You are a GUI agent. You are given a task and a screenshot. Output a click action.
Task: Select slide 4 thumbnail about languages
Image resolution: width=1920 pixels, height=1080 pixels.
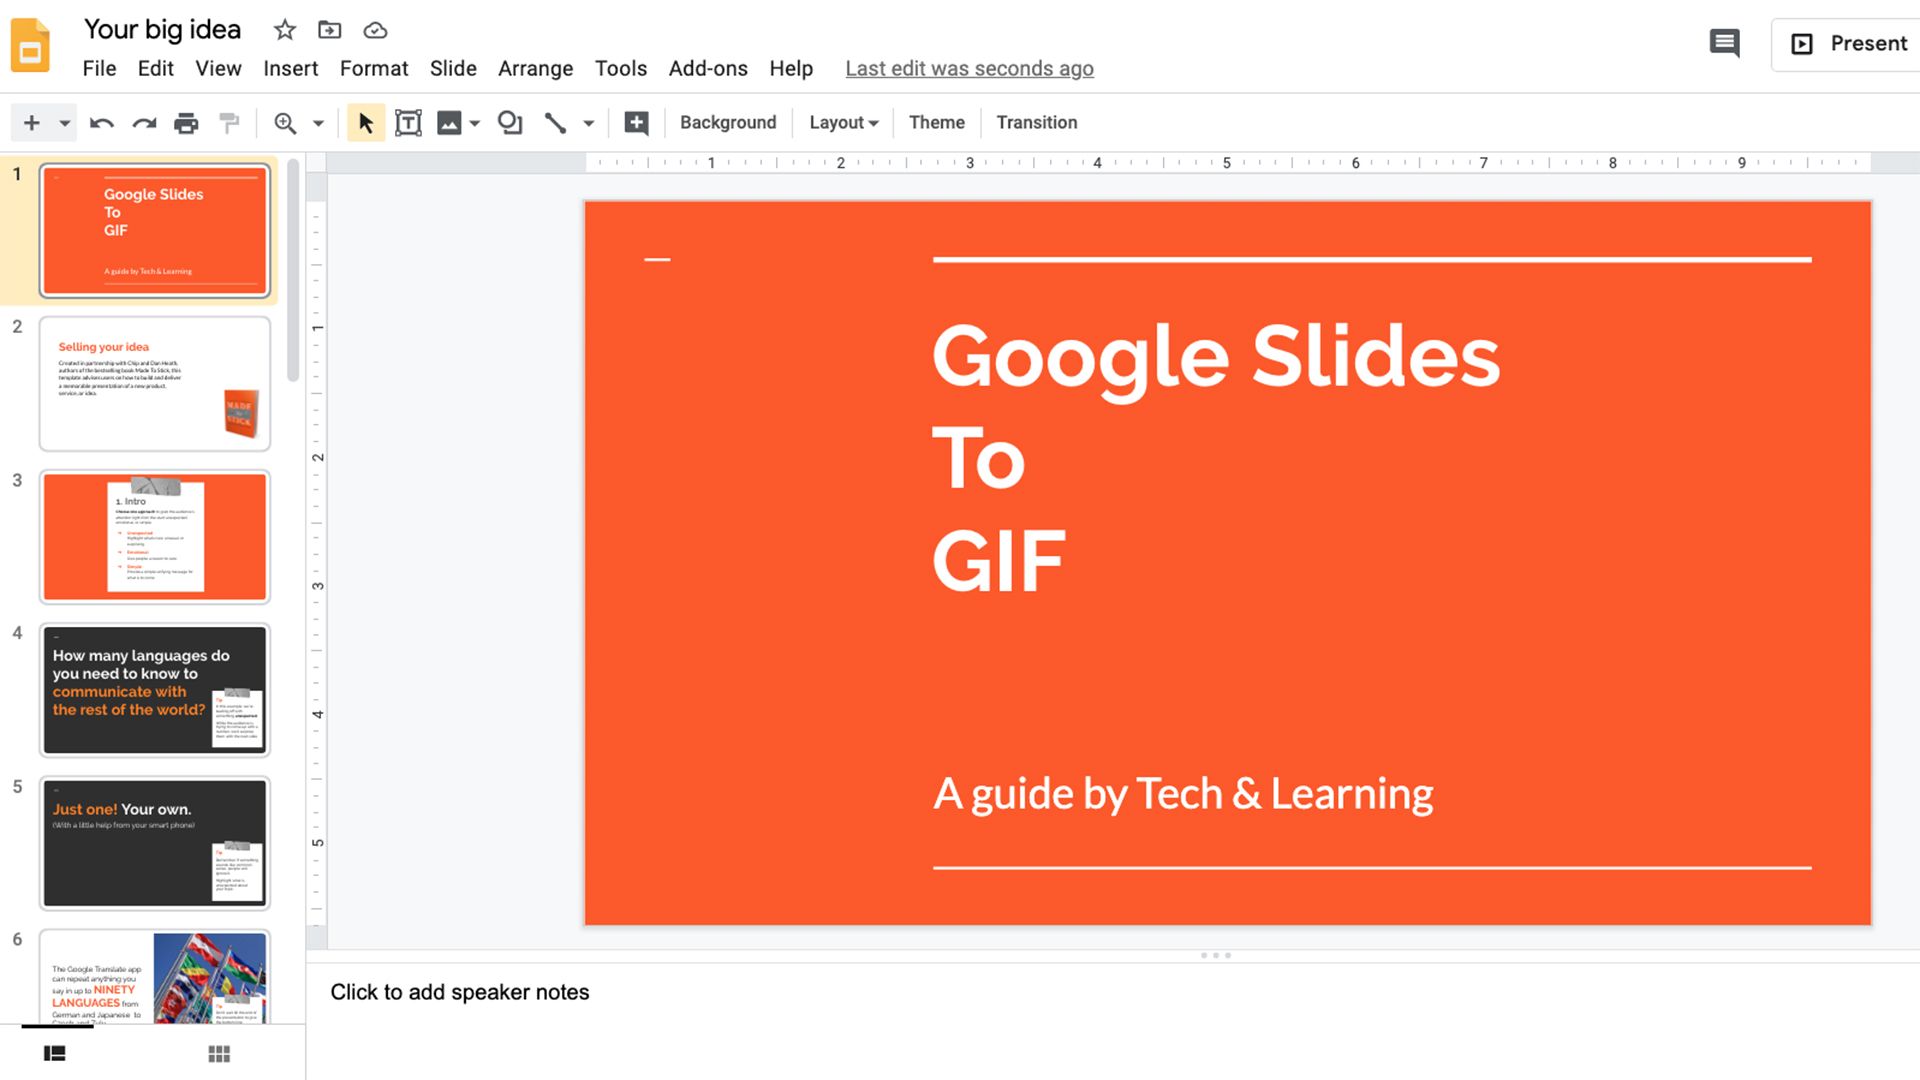154,690
